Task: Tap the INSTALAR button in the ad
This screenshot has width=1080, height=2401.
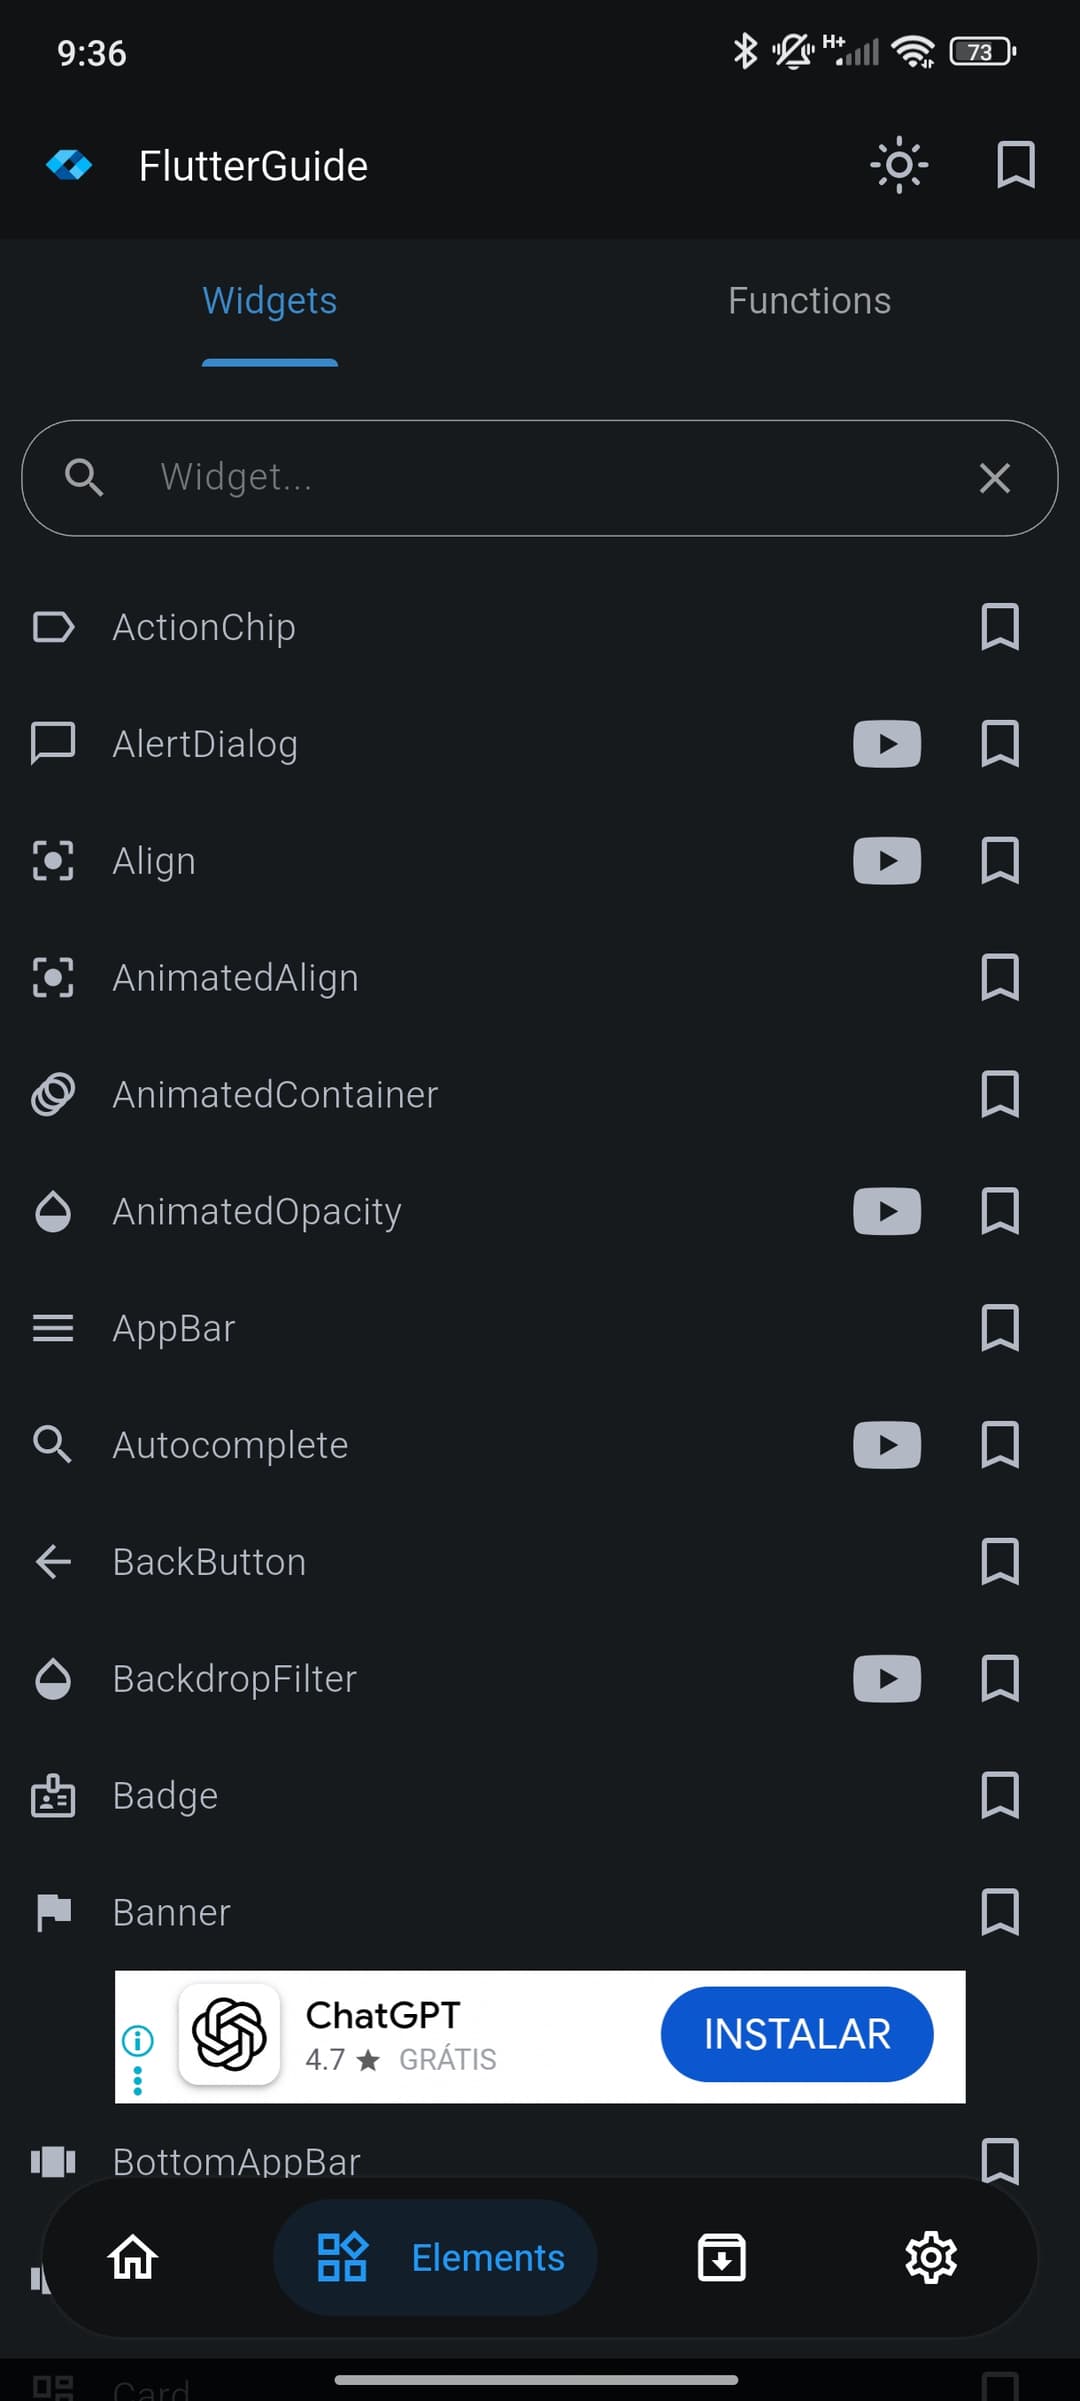Action: click(x=796, y=2034)
